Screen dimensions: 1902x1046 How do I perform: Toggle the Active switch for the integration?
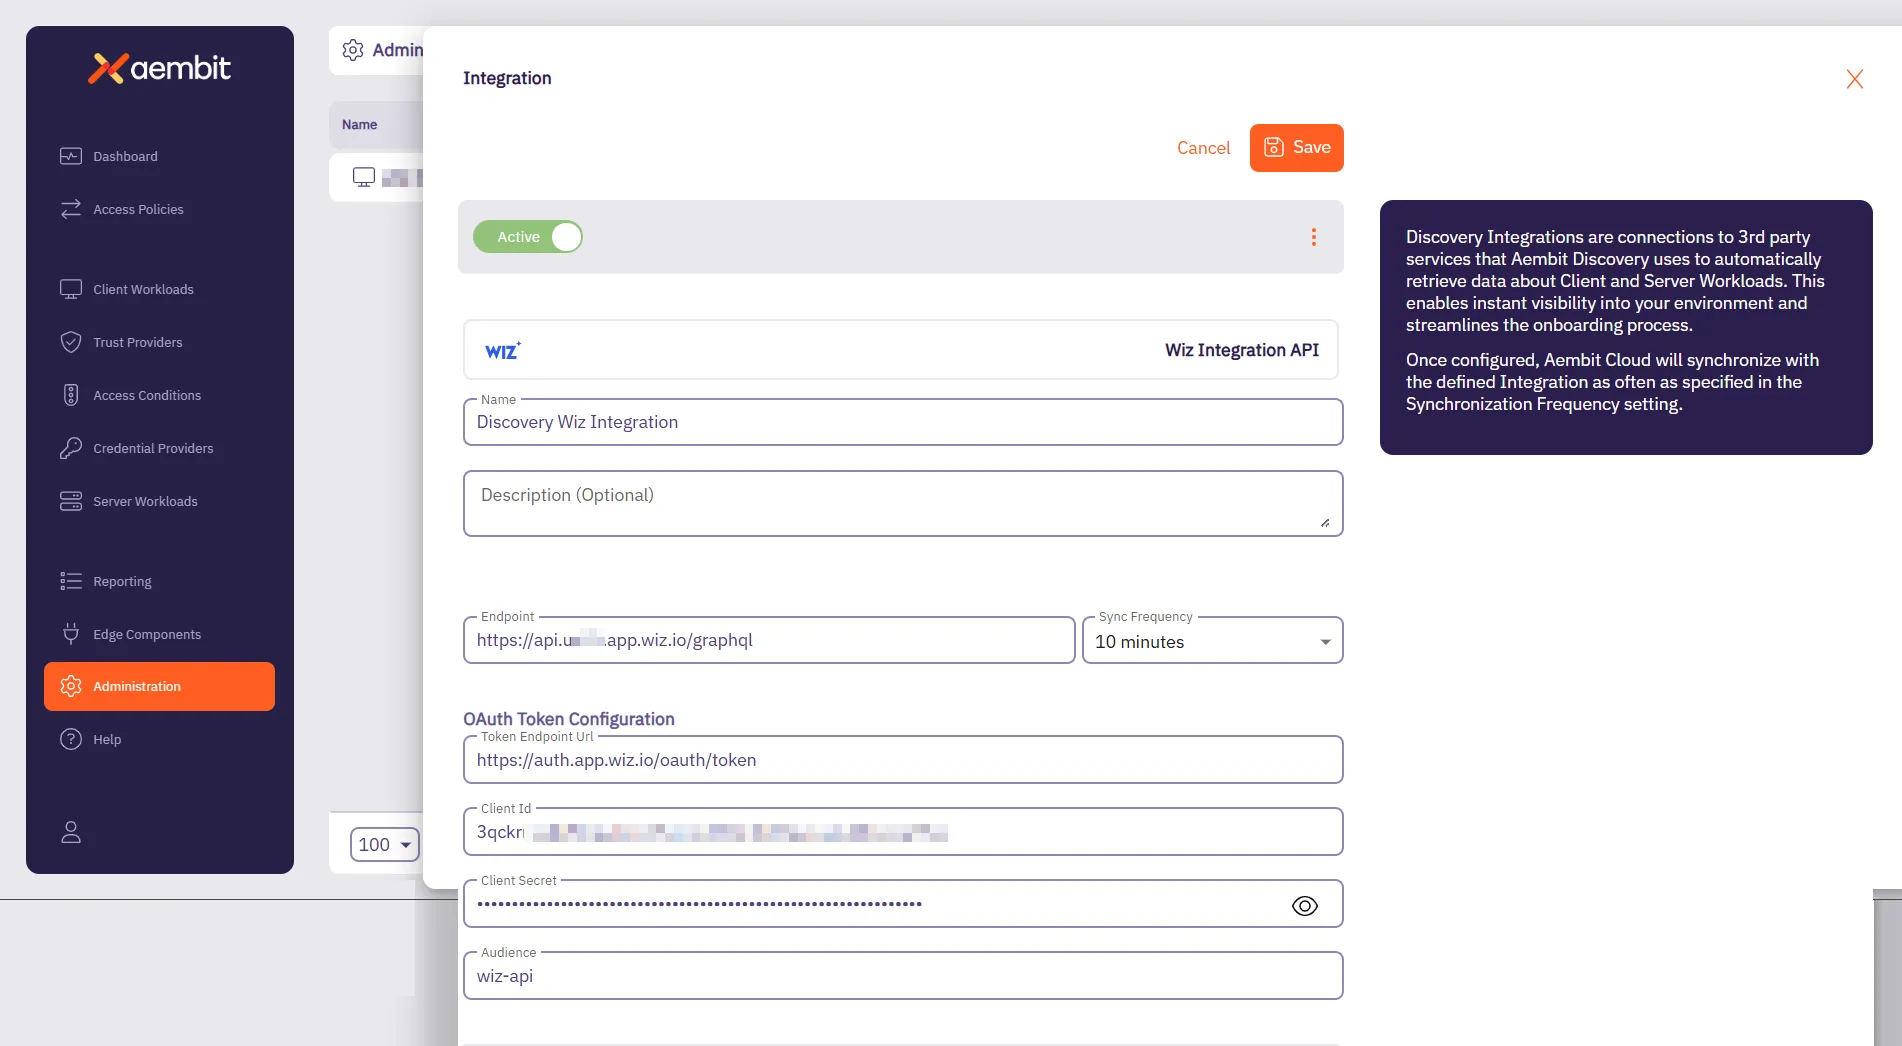(528, 237)
